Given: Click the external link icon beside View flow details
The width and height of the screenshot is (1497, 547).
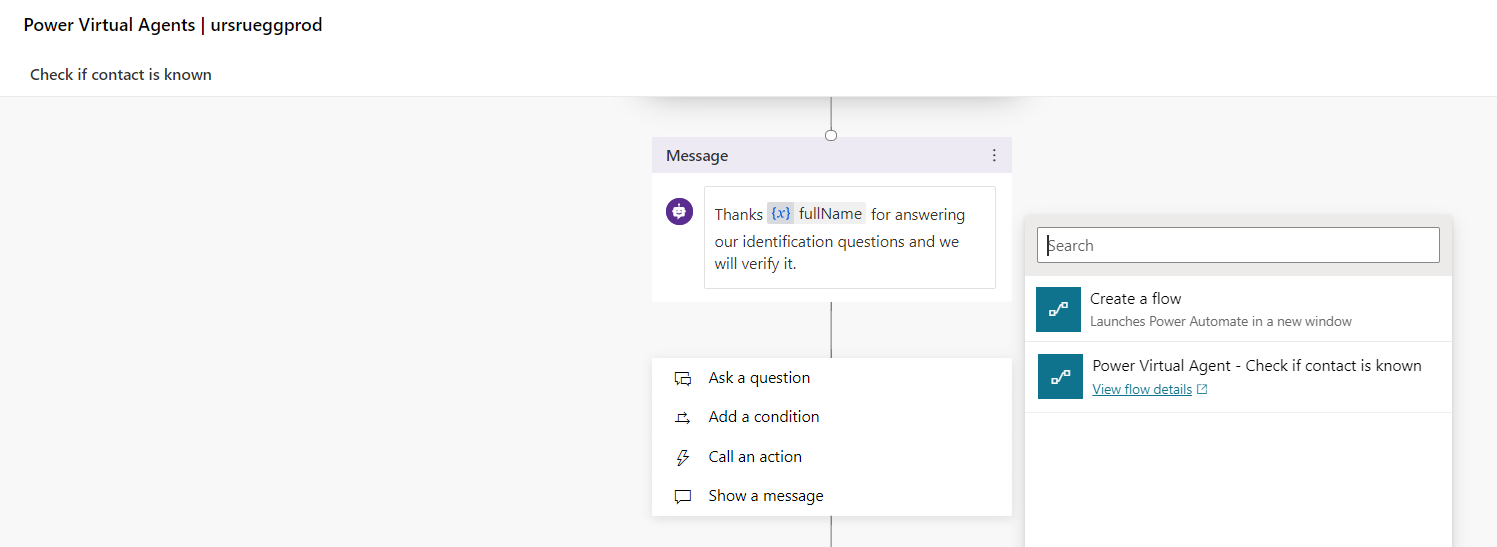Looking at the screenshot, I should pos(1202,390).
